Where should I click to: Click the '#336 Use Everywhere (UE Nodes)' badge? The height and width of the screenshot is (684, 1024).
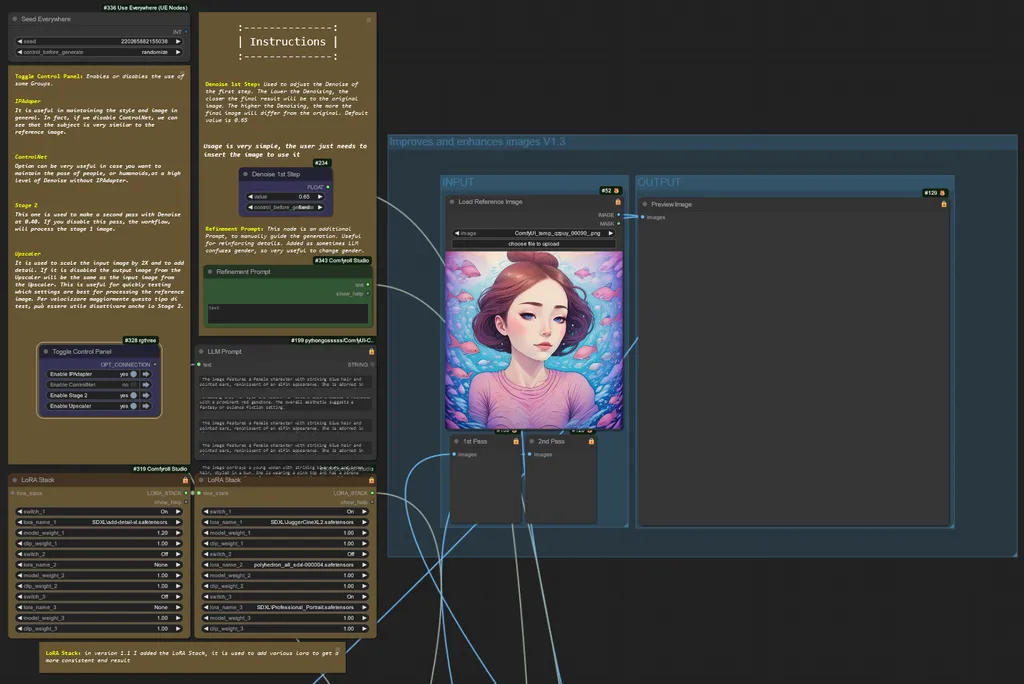point(145,8)
